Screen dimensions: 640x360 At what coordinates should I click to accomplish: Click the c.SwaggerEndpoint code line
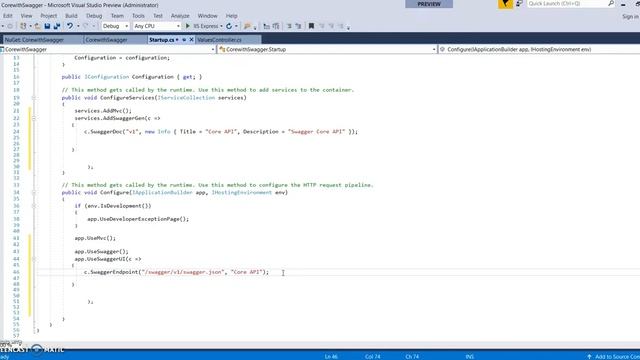(176, 272)
